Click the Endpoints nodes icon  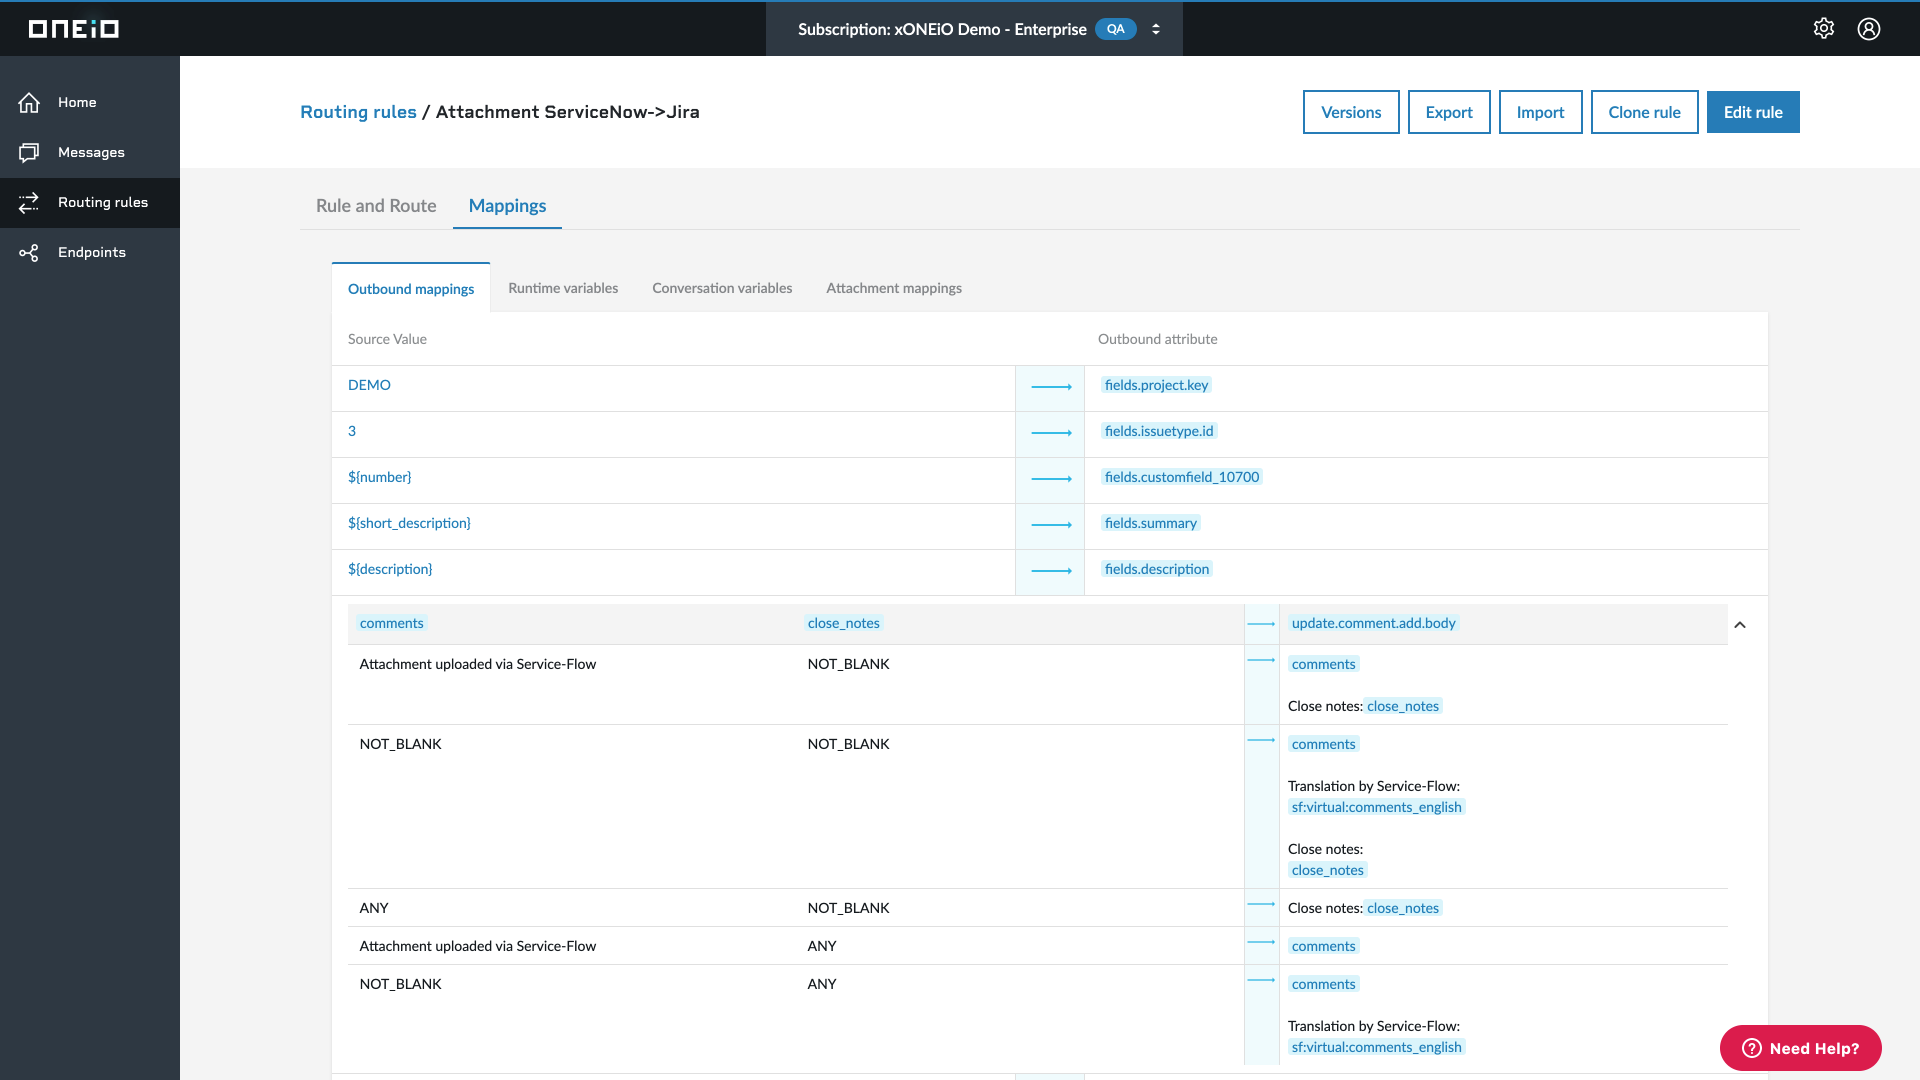tap(29, 253)
